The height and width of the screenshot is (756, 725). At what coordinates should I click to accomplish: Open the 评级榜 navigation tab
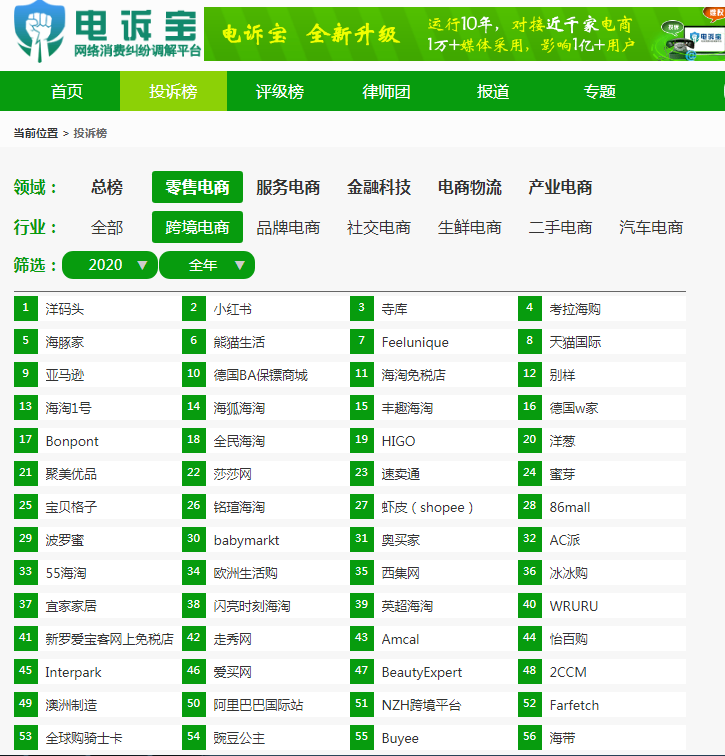[x=280, y=91]
